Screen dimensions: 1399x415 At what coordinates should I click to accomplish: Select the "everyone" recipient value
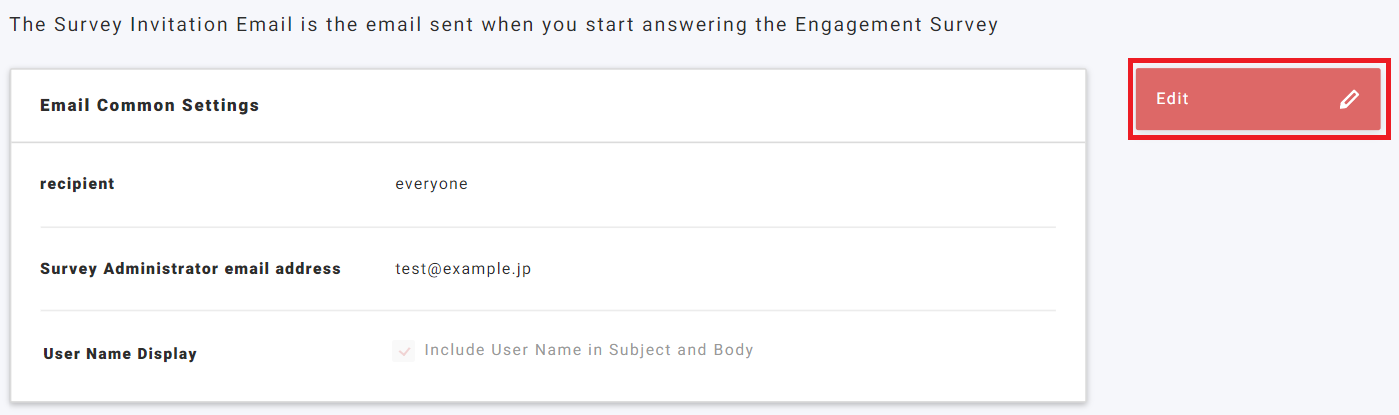coord(431,184)
